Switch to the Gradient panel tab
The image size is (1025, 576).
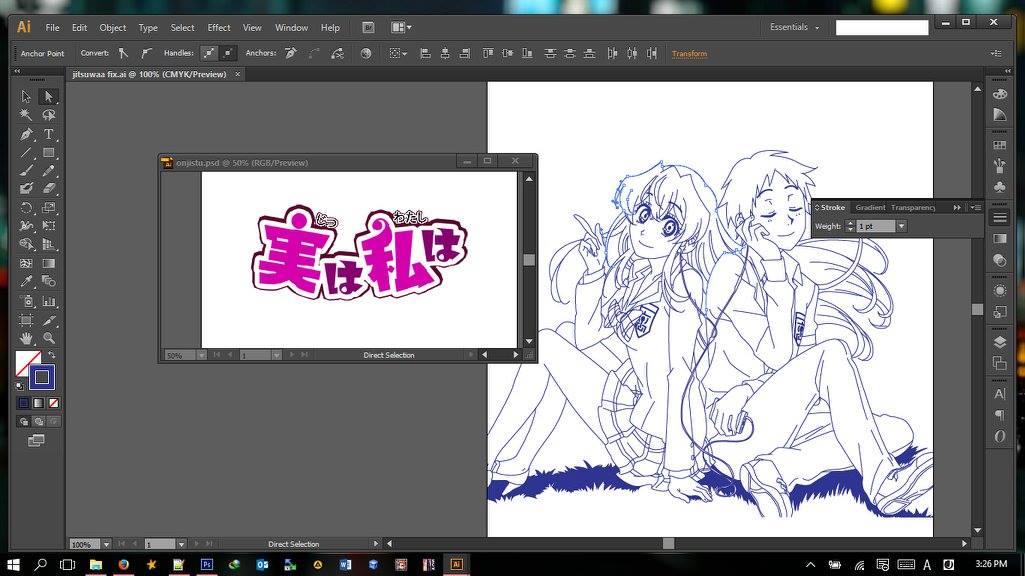870,207
